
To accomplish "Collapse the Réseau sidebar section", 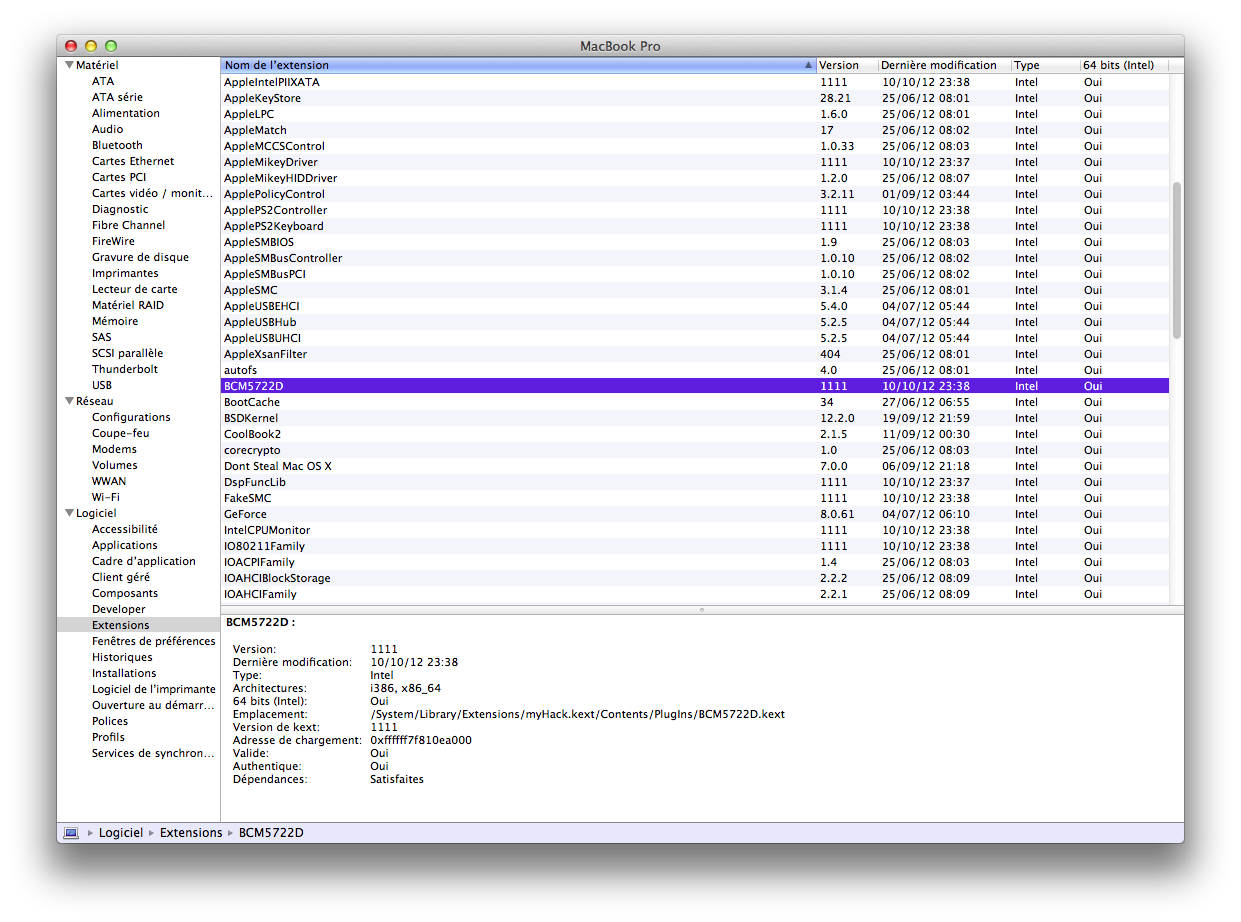I will click(69, 401).
